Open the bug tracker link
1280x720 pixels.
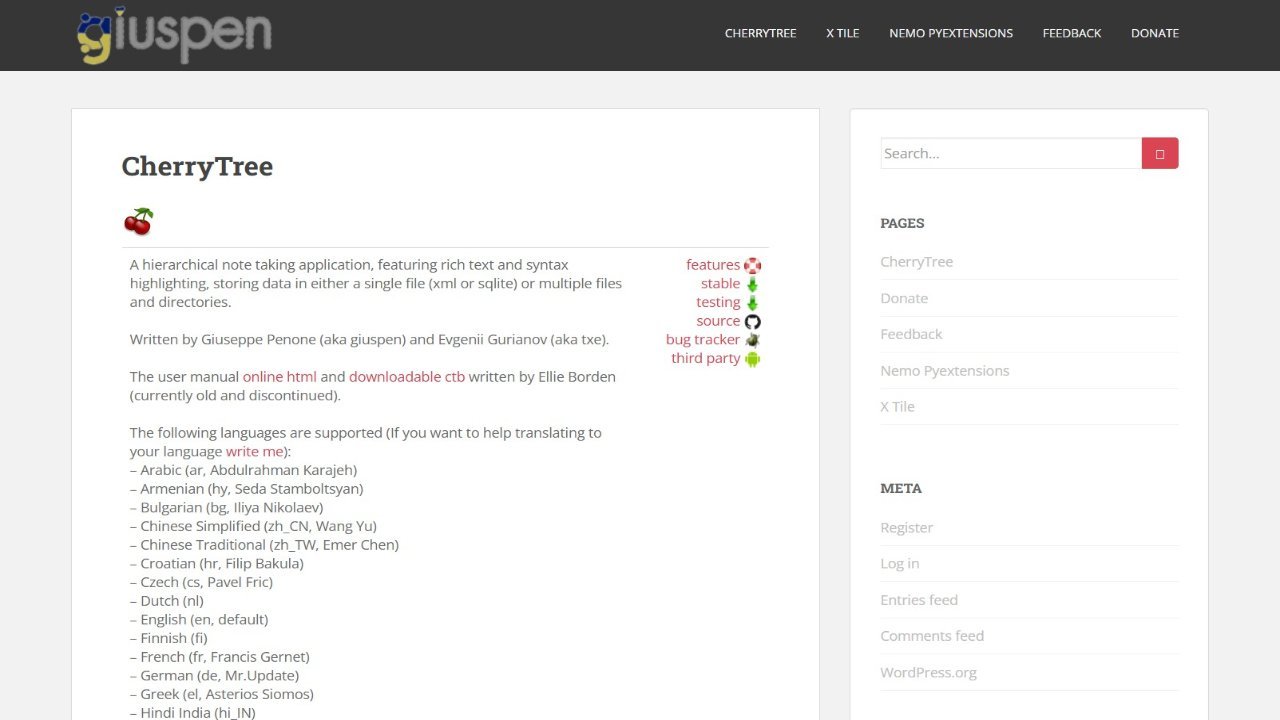pyautogui.click(x=703, y=340)
